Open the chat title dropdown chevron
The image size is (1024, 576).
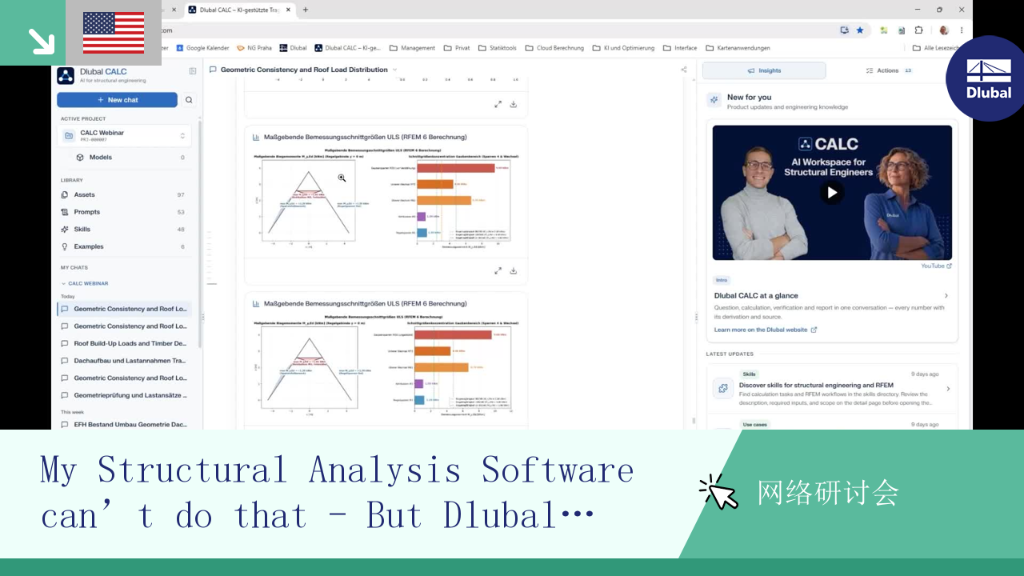click(x=395, y=70)
